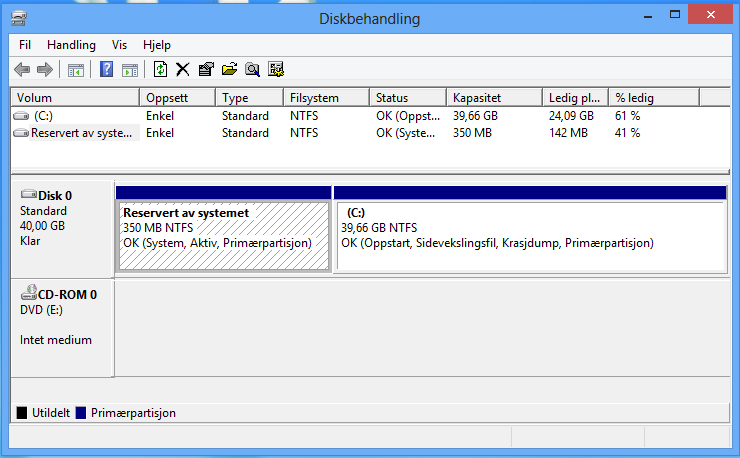Image resolution: width=740 pixels, height=458 pixels.
Task: Open the Vis menu
Action: [x=119, y=45]
